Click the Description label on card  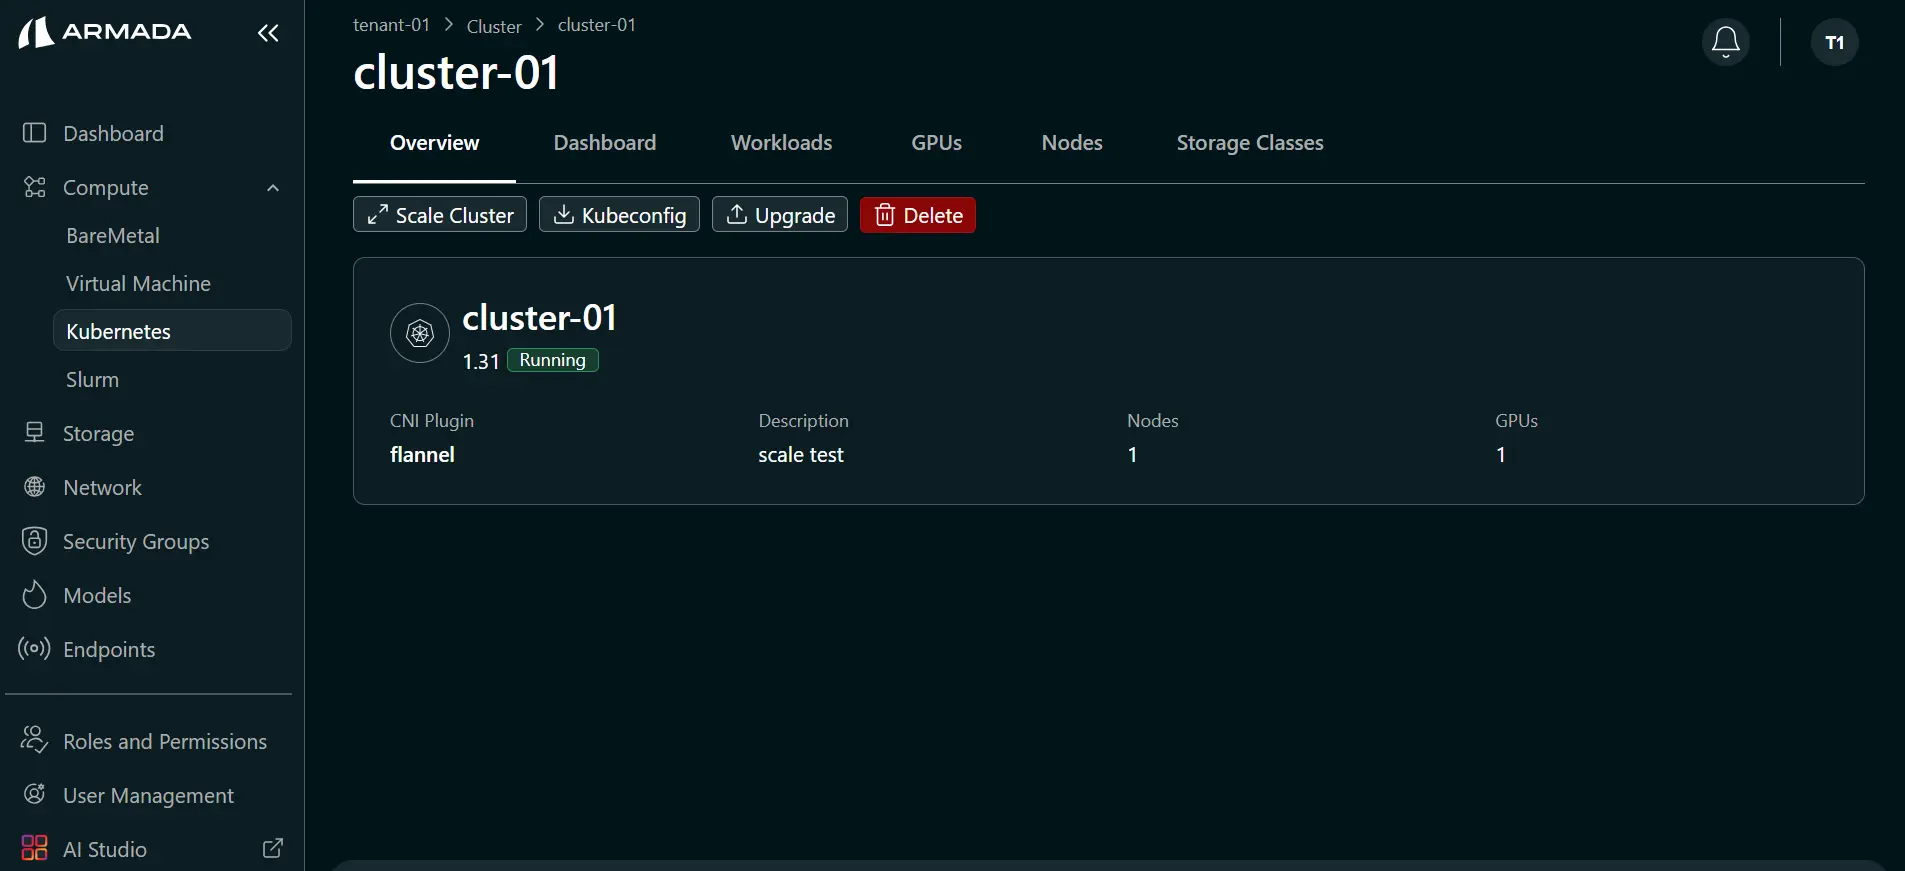[803, 420]
